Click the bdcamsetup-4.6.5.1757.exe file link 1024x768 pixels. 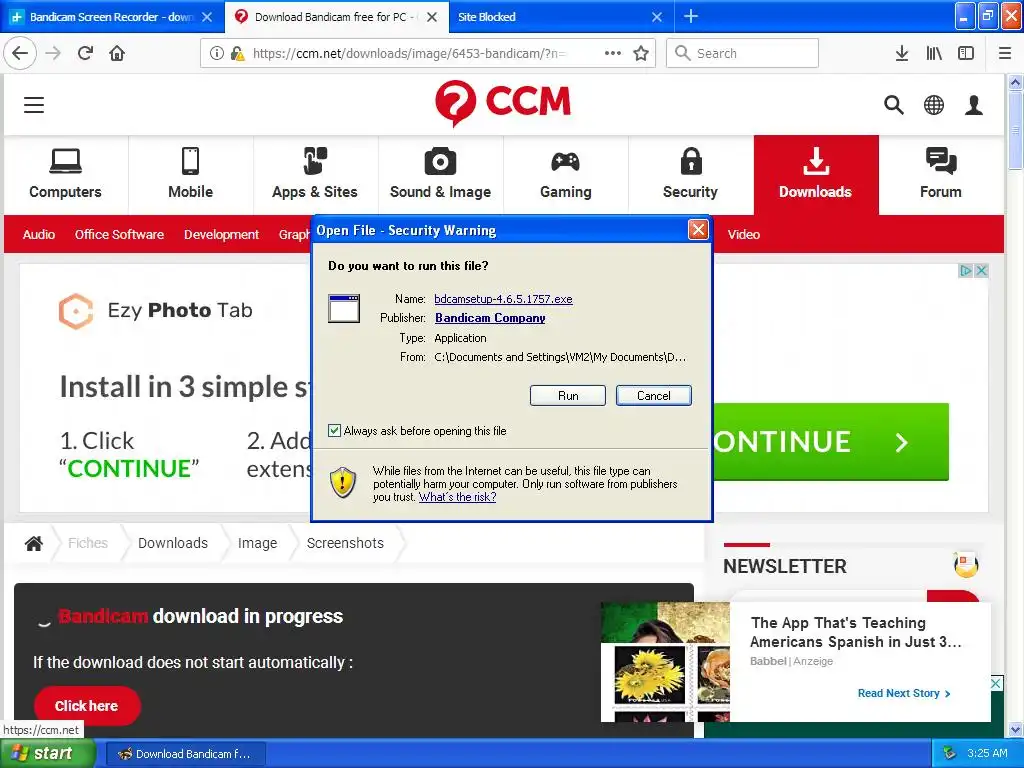(503, 299)
